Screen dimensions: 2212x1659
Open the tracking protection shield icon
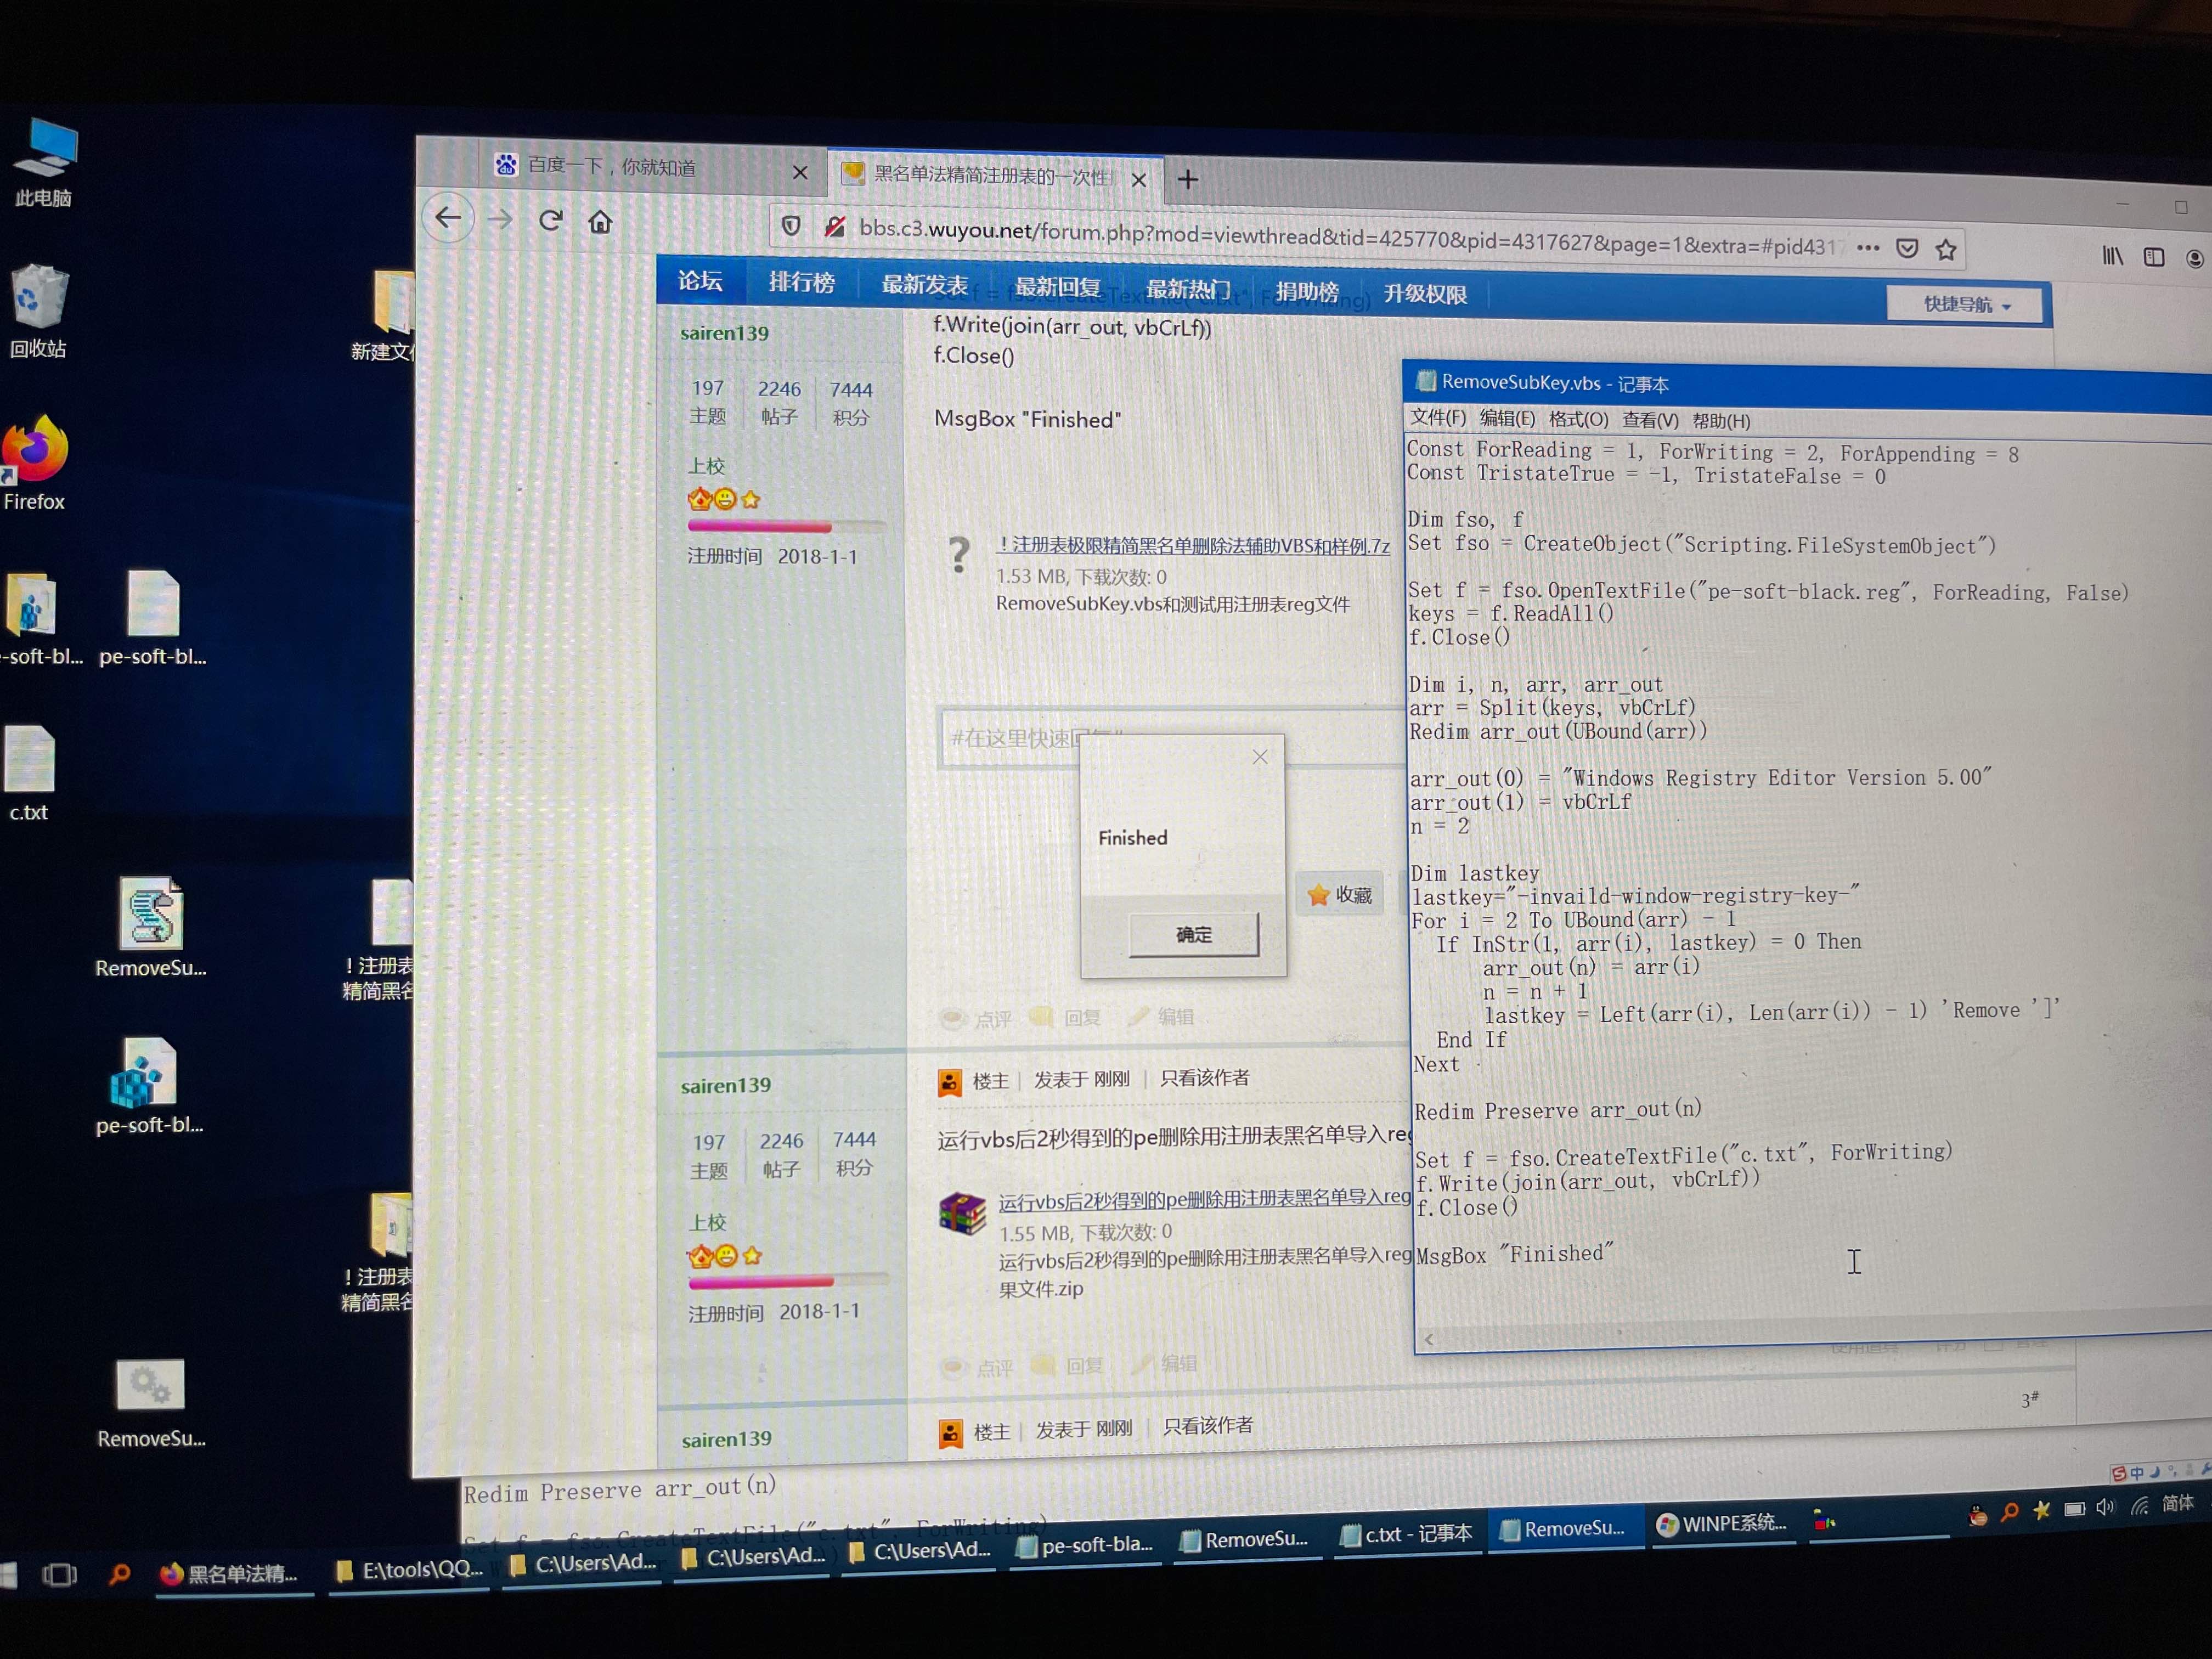click(x=791, y=226)
